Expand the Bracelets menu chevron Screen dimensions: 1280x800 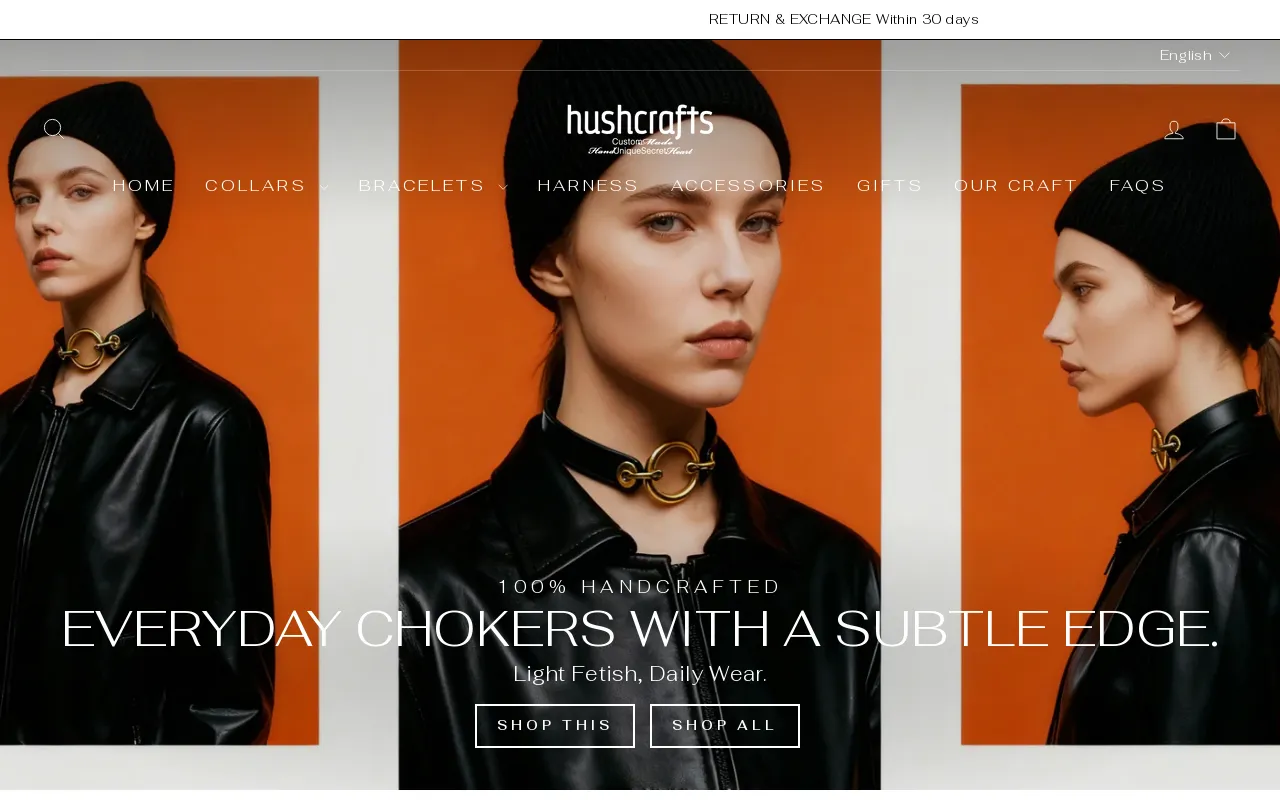[502, 187]
